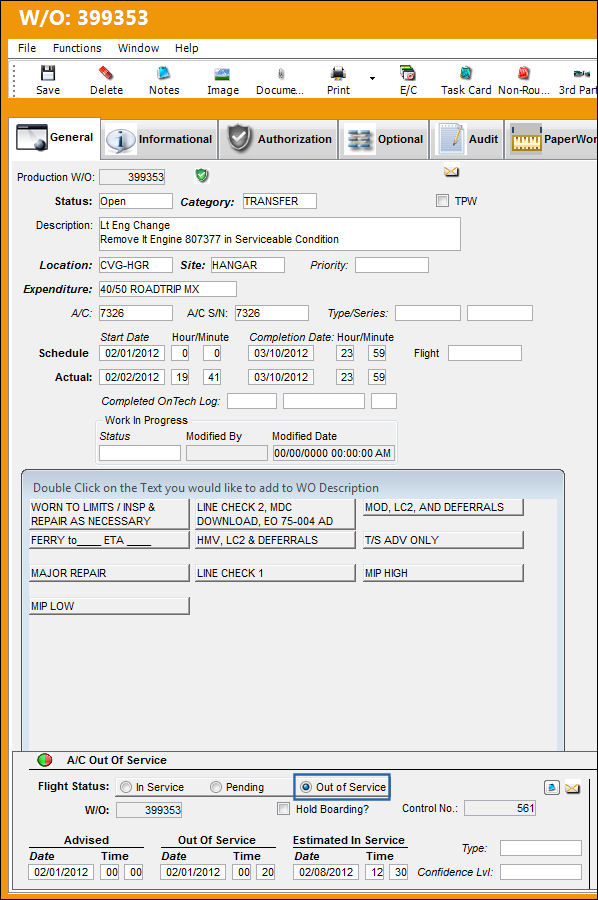This screenshot has width=598, height=900.
Task: Click the MAJOR REPAIR button
Action: [x=109, y=573]
